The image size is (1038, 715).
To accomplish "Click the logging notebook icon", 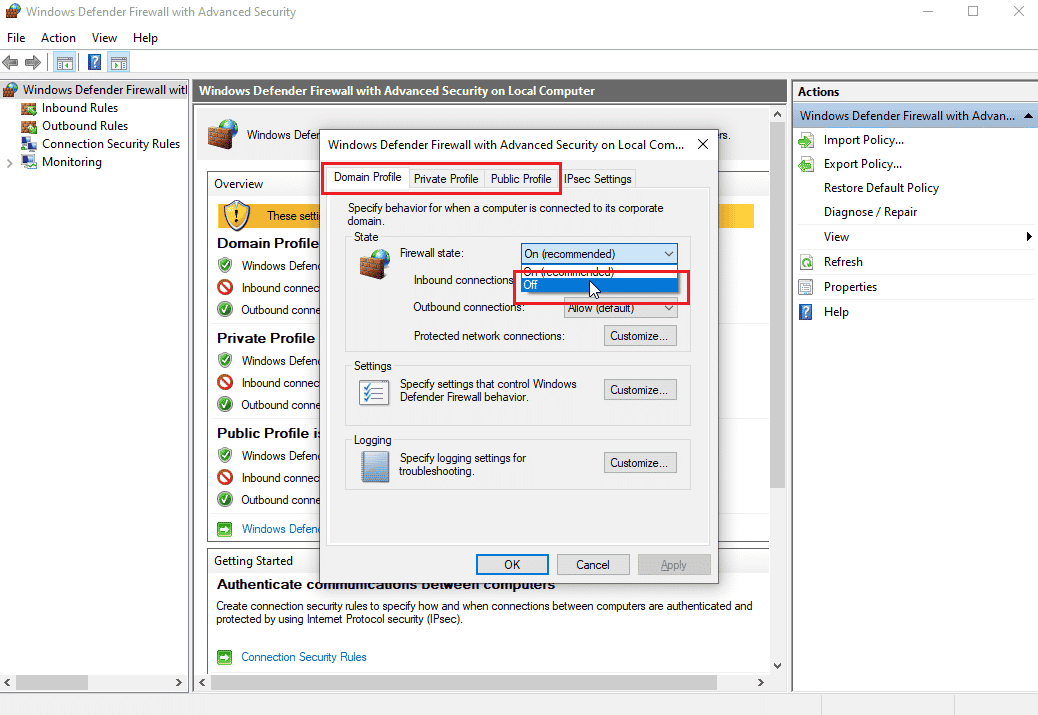I will coord(375,466).
